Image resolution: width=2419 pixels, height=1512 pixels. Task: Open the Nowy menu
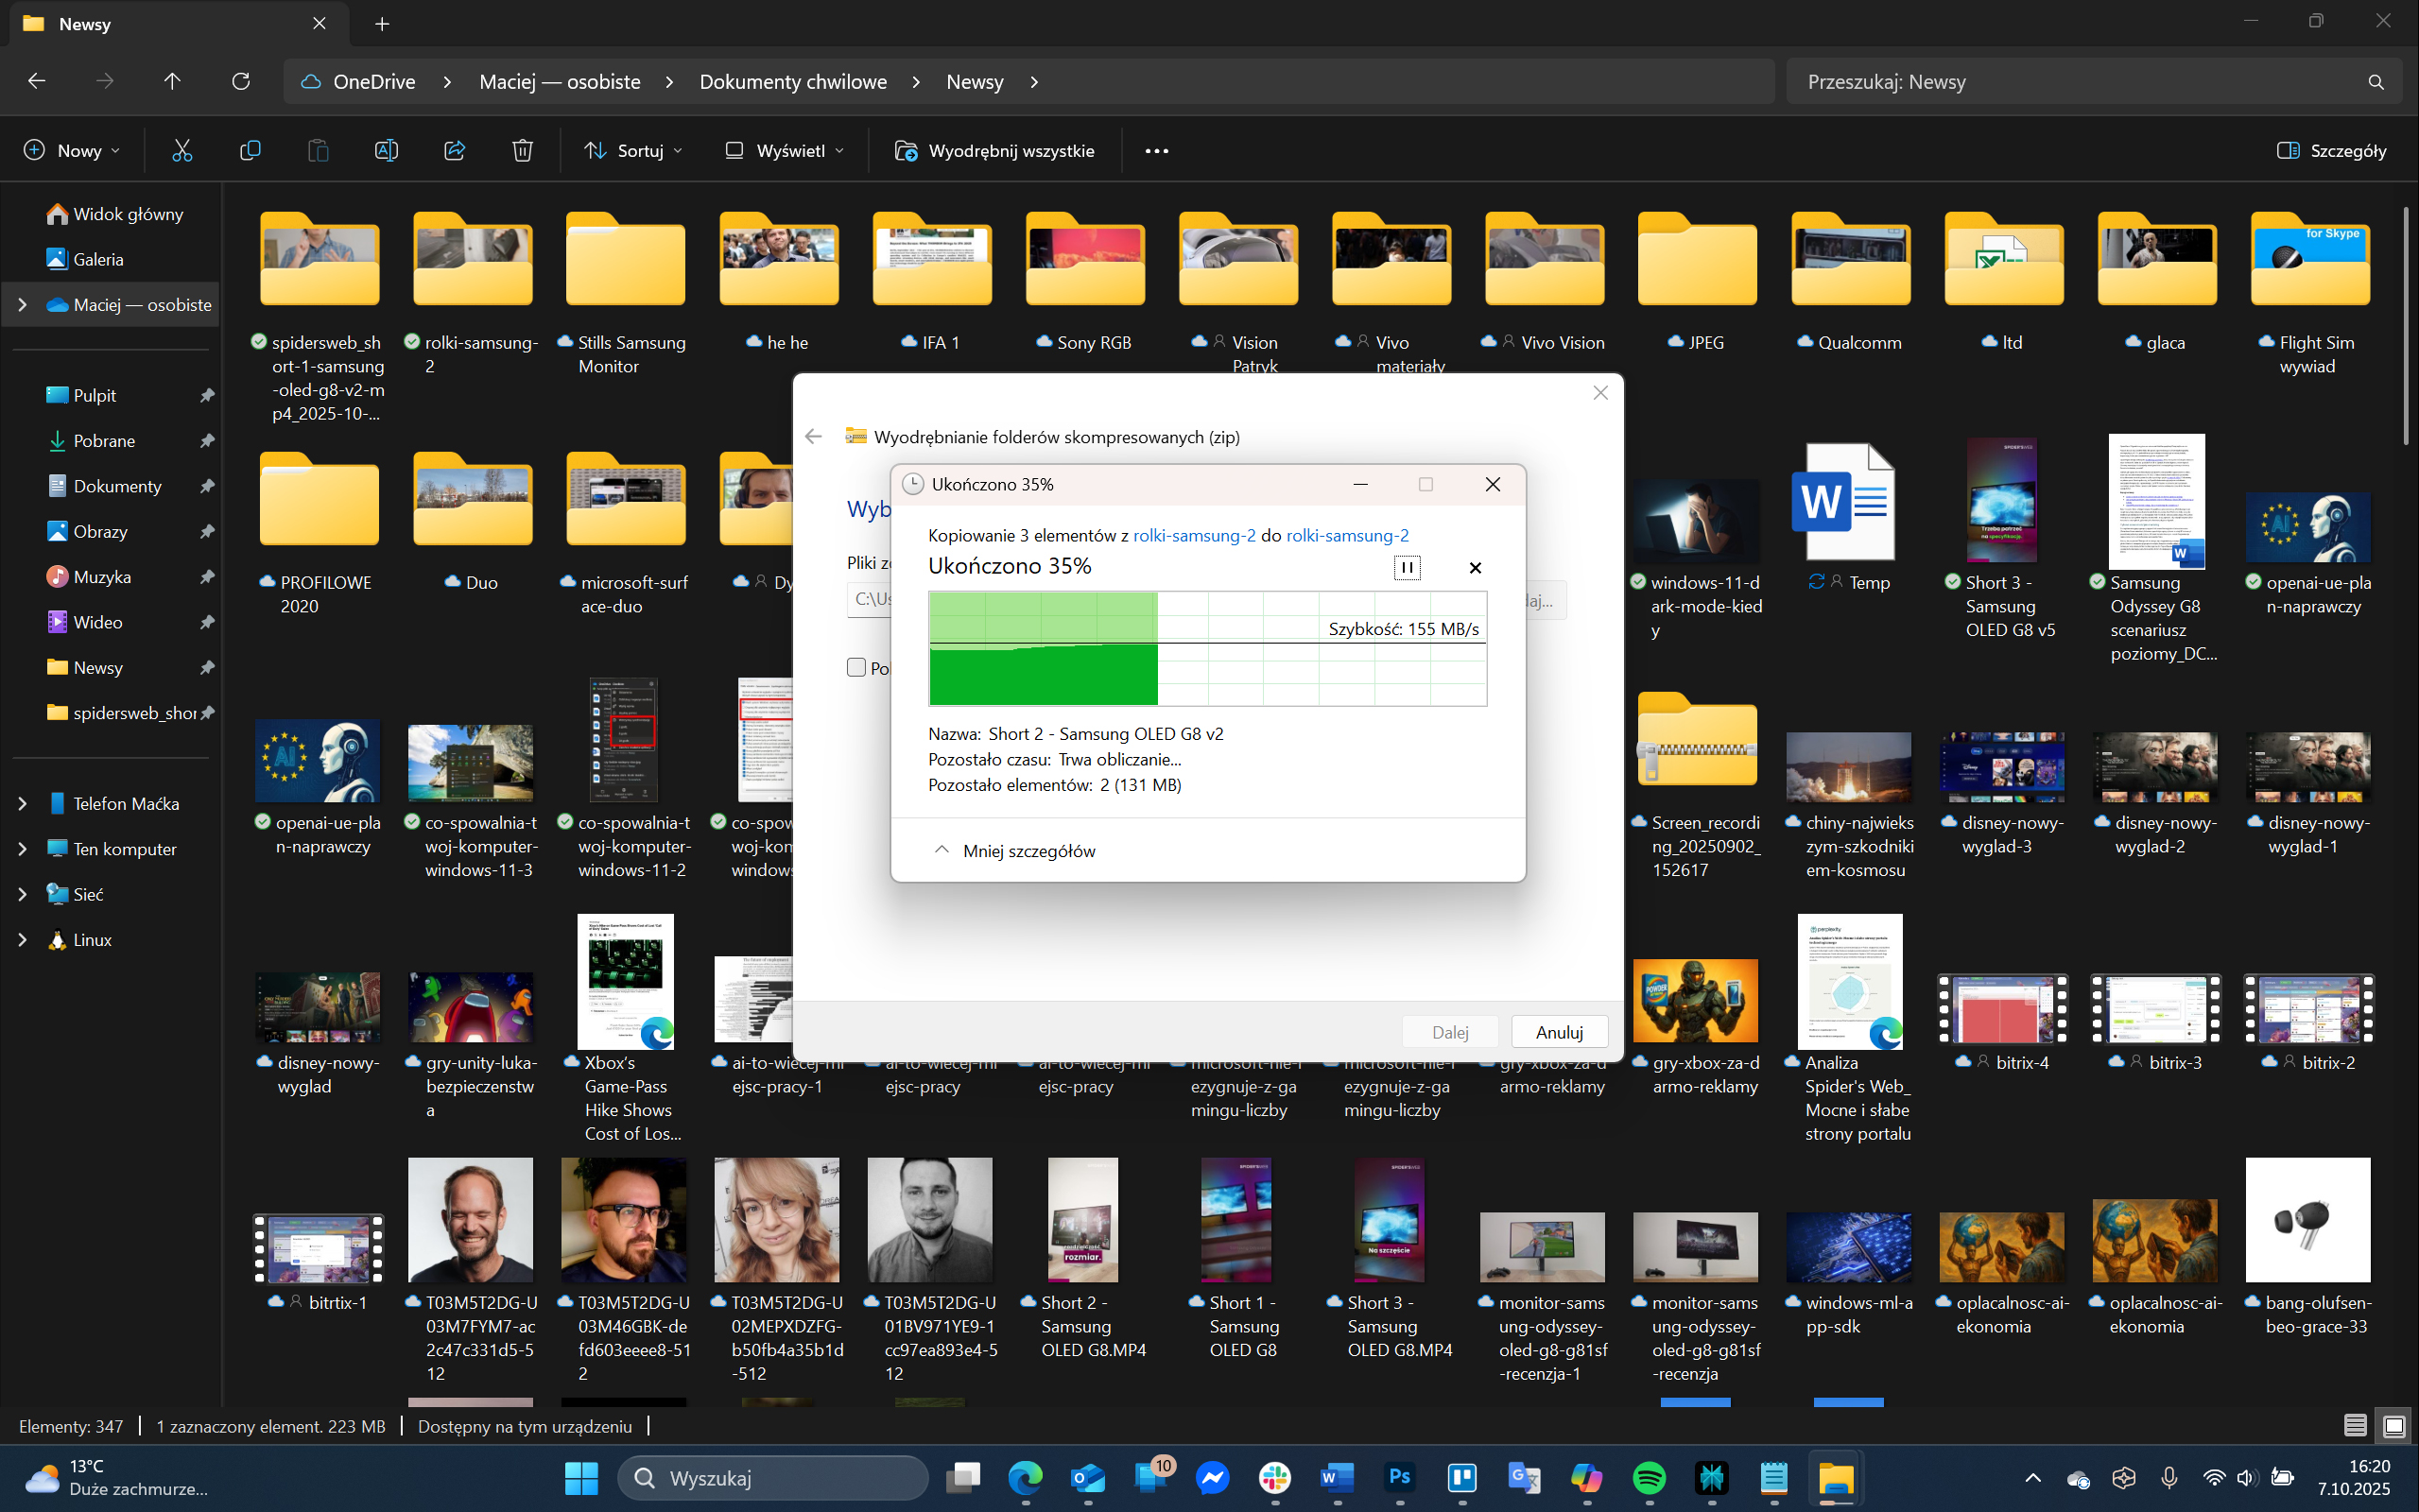72,151
